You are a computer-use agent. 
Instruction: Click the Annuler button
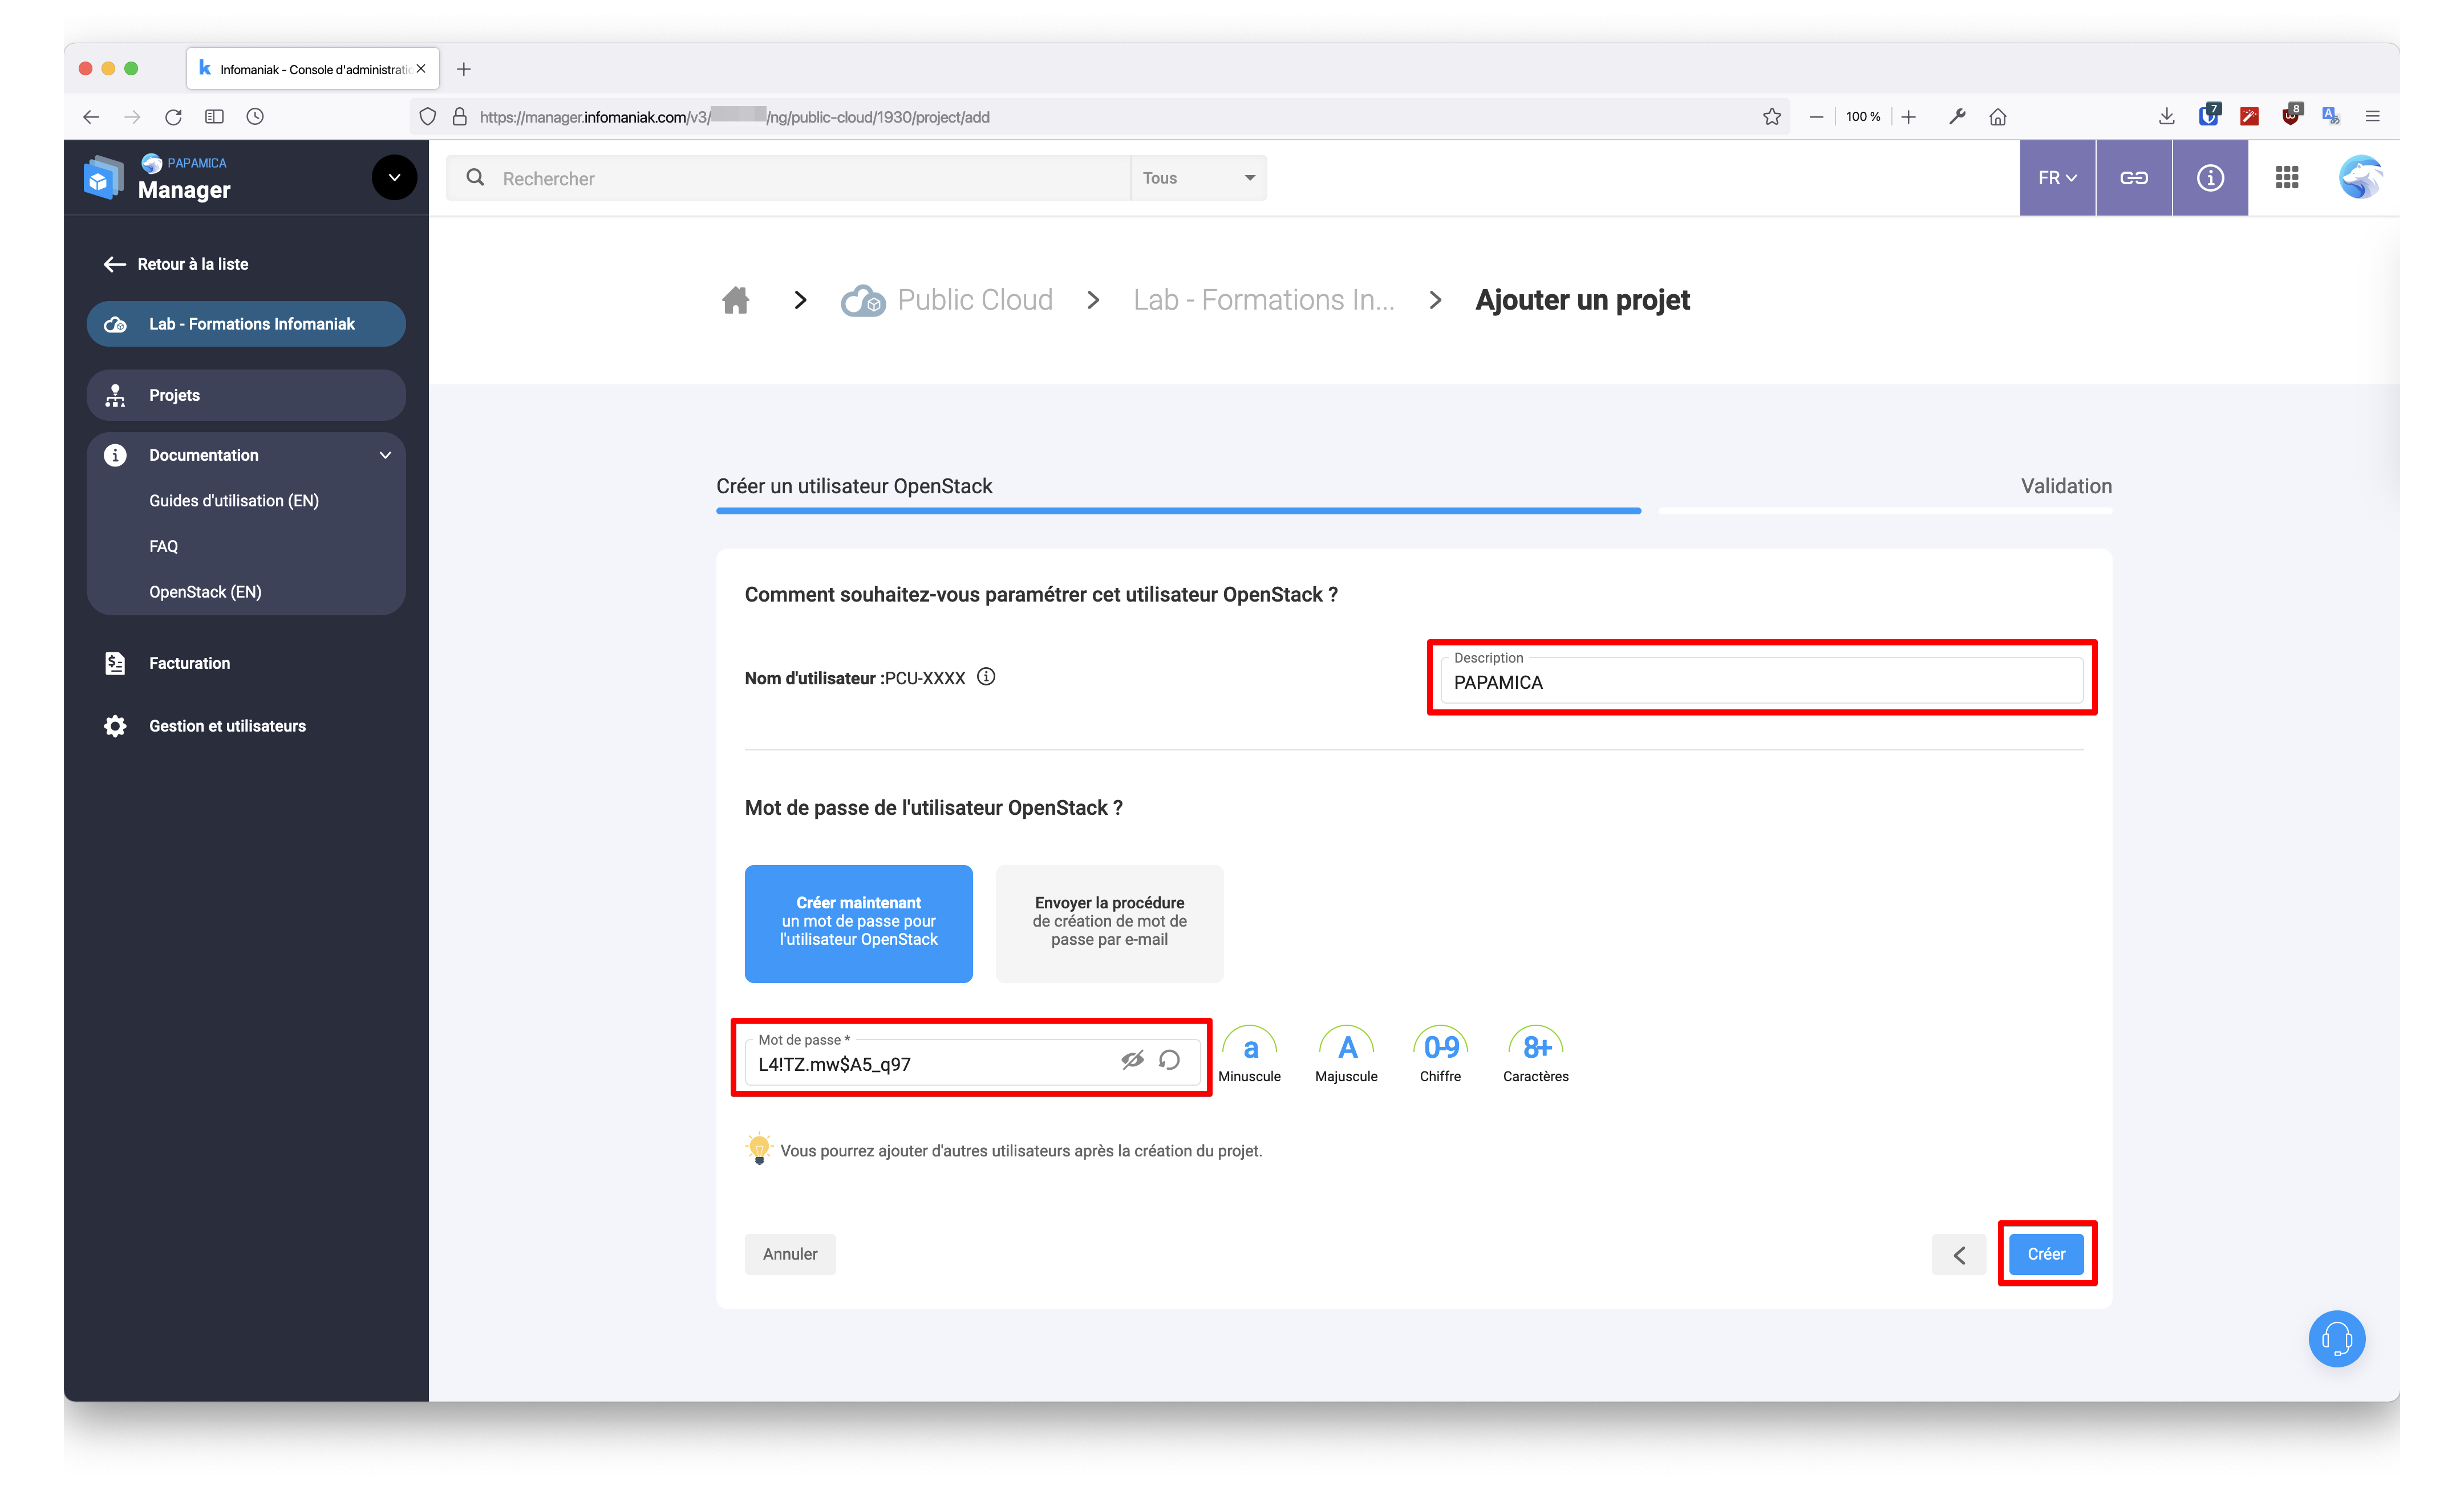click(789, 1254)
